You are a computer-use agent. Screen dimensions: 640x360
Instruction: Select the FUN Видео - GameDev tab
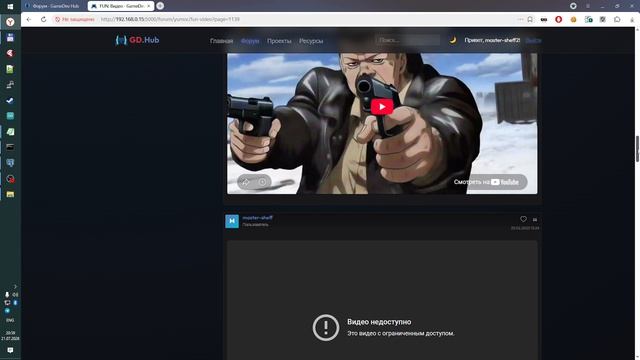(120, 6)
